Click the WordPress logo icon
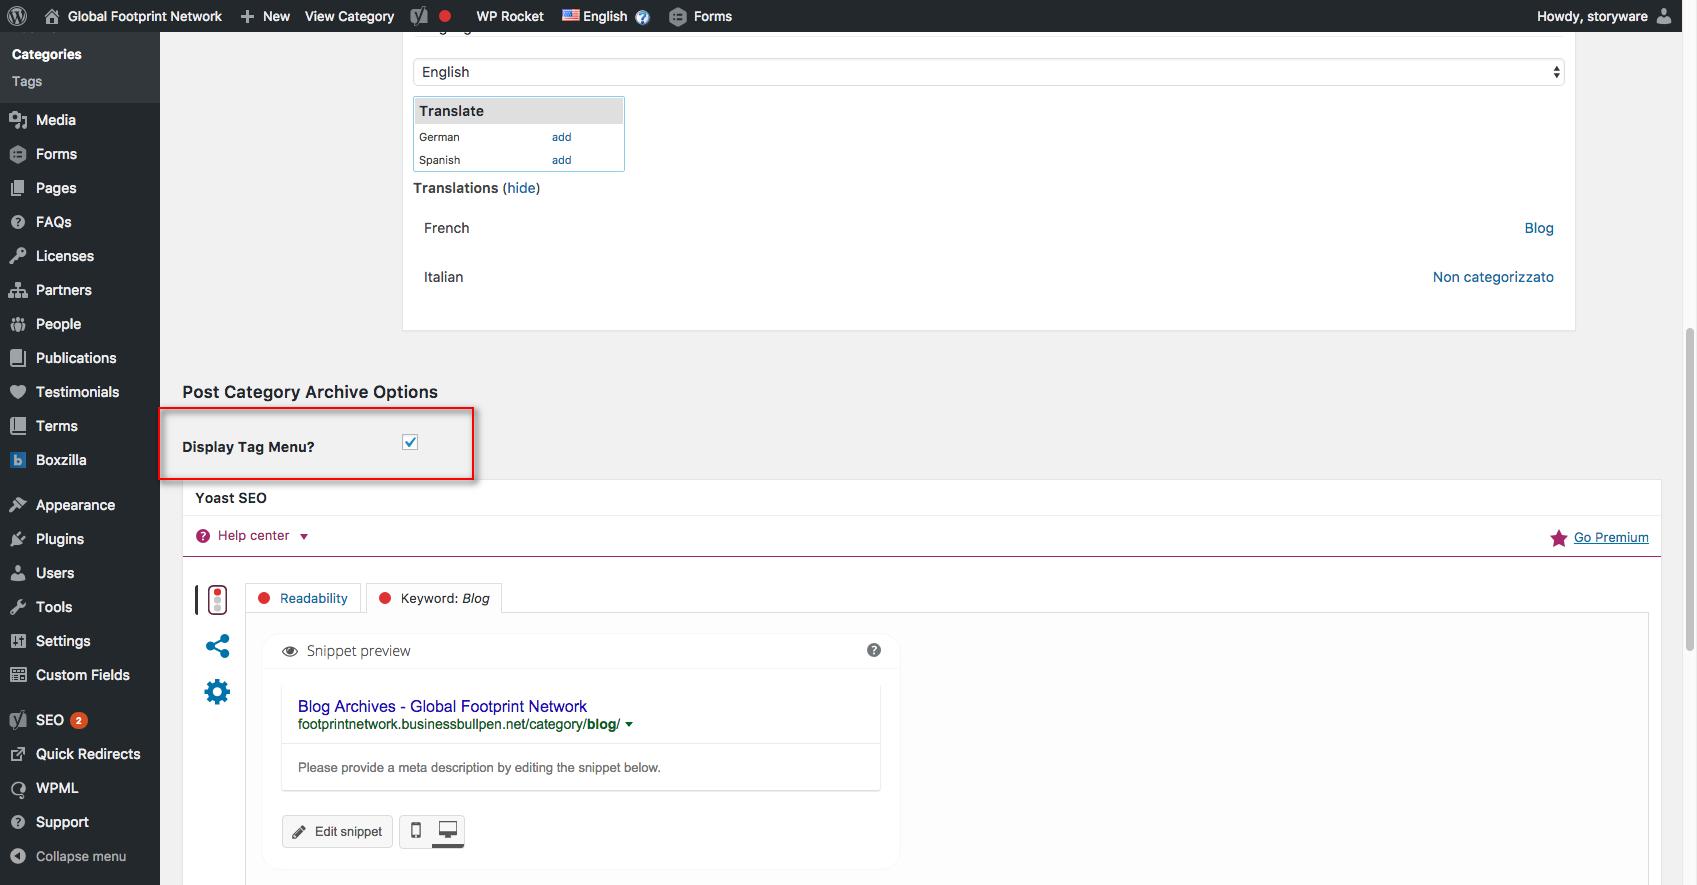 [x=17, y=16]
